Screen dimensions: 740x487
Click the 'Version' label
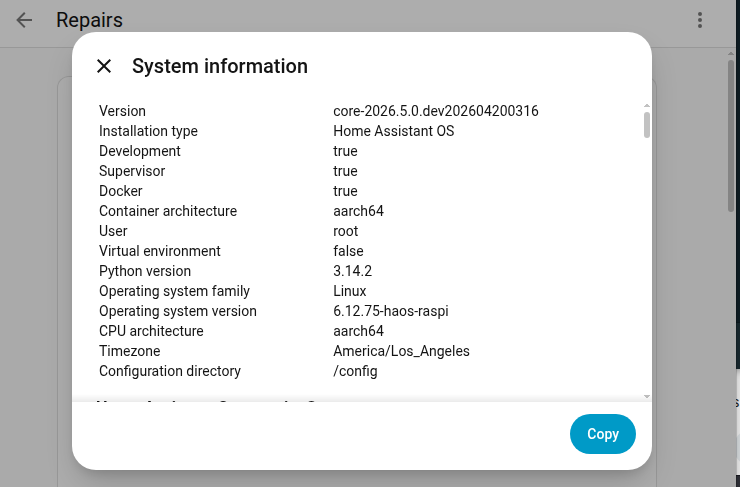point(122,111)
